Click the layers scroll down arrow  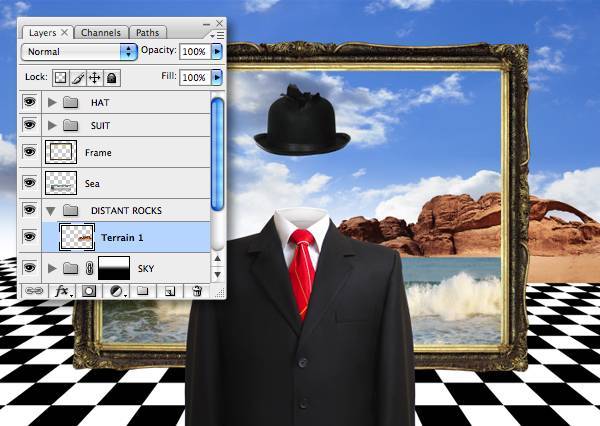pos(217,274)
